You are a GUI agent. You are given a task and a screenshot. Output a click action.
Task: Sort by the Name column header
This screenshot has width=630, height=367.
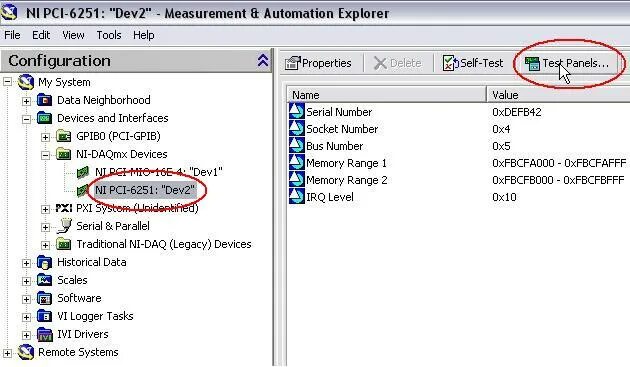(x=387, y=95)
